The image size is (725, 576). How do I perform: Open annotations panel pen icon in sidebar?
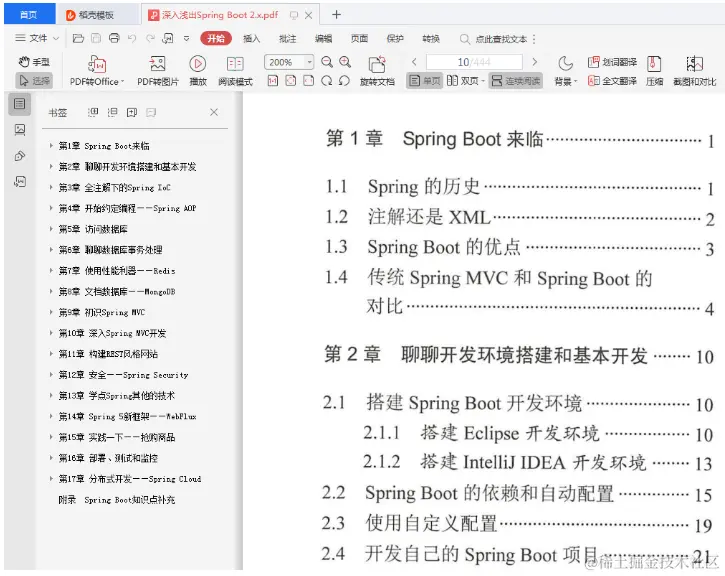[19, 156]
